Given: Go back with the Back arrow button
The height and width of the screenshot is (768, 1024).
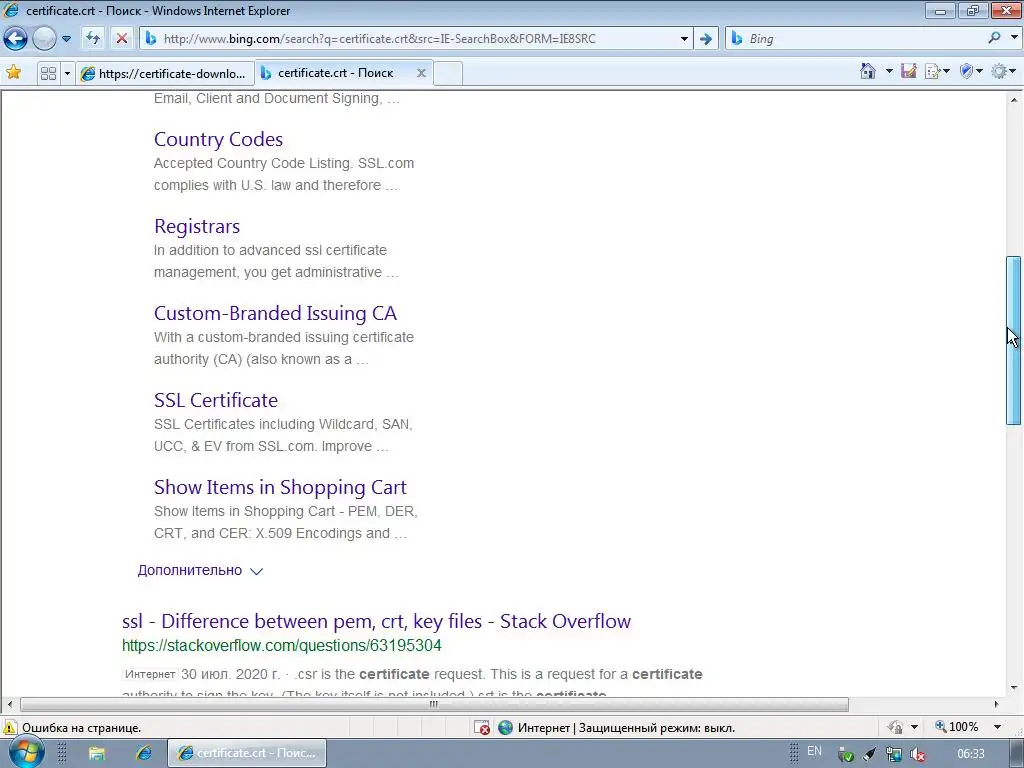Looking at the screenshot, I should (x=15, y=39).
